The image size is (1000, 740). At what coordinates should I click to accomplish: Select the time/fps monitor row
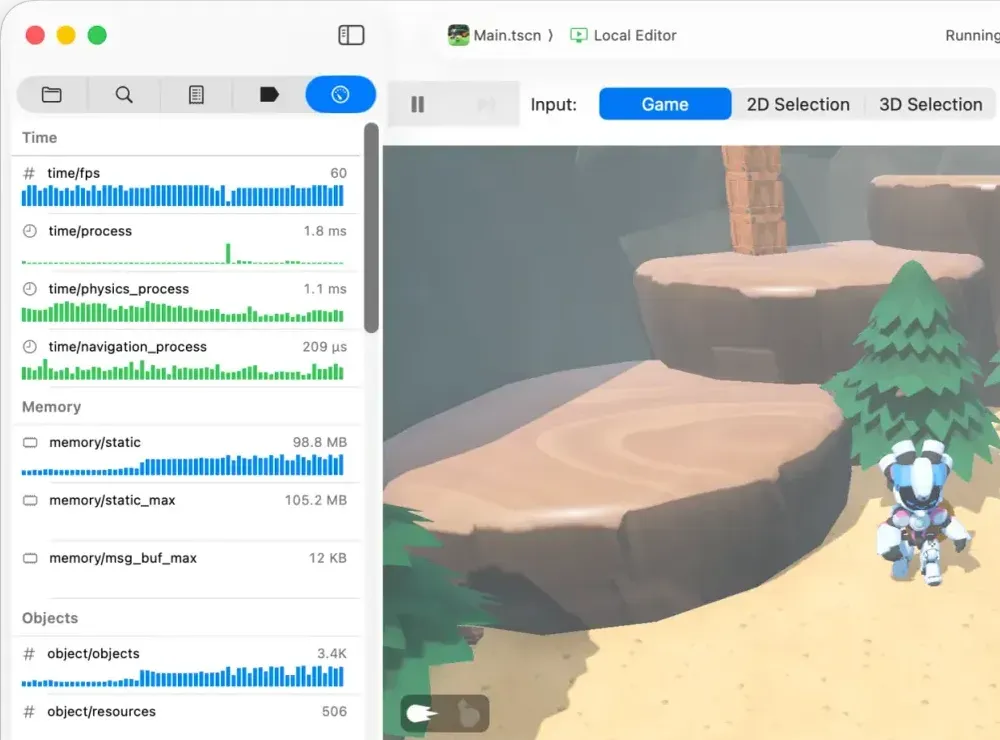[185, 185]
